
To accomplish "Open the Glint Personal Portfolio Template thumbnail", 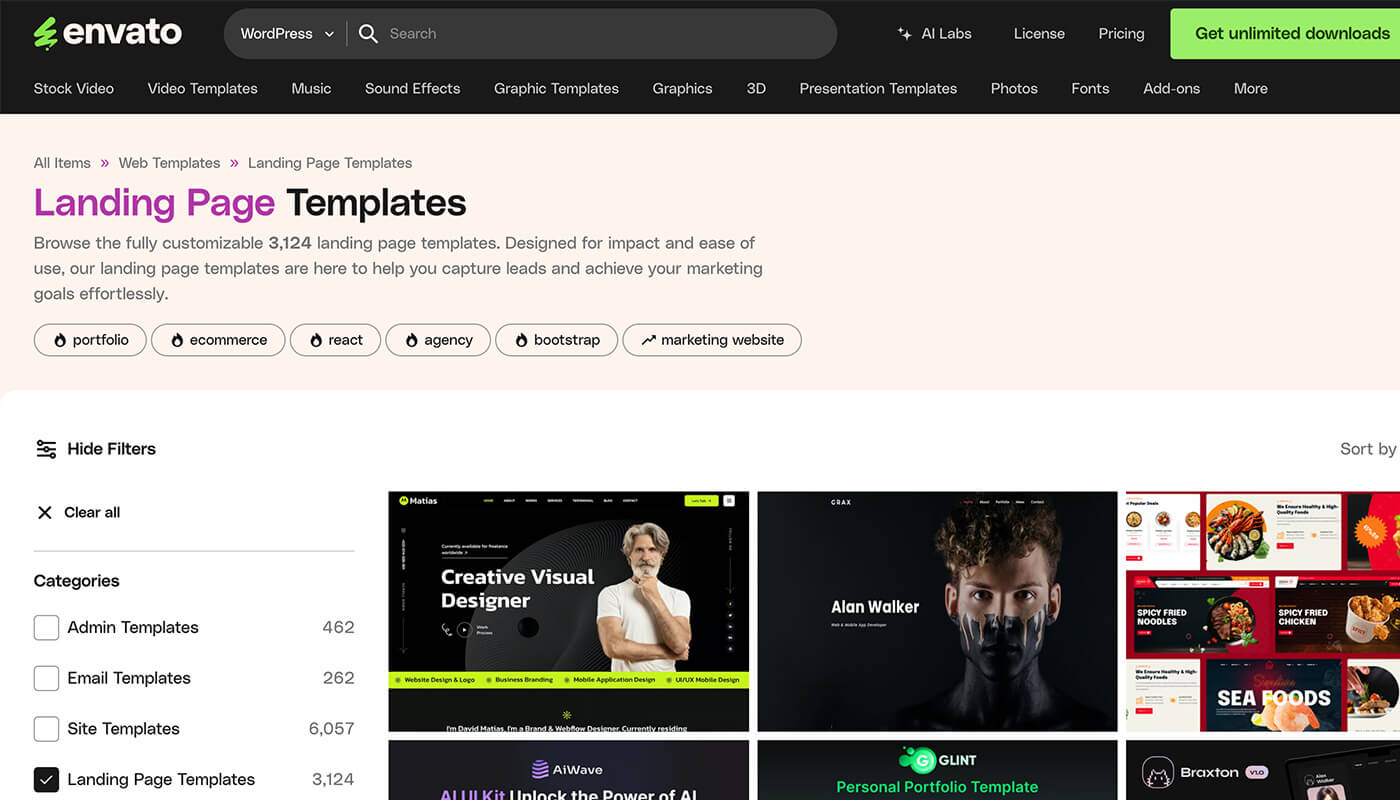I will [937, 770].
